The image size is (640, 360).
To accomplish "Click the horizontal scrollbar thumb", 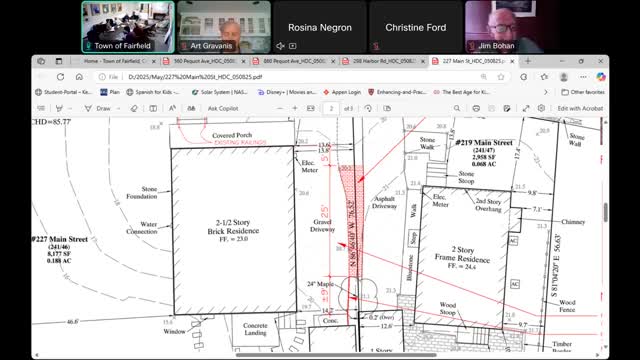I will tap(336, 355).
